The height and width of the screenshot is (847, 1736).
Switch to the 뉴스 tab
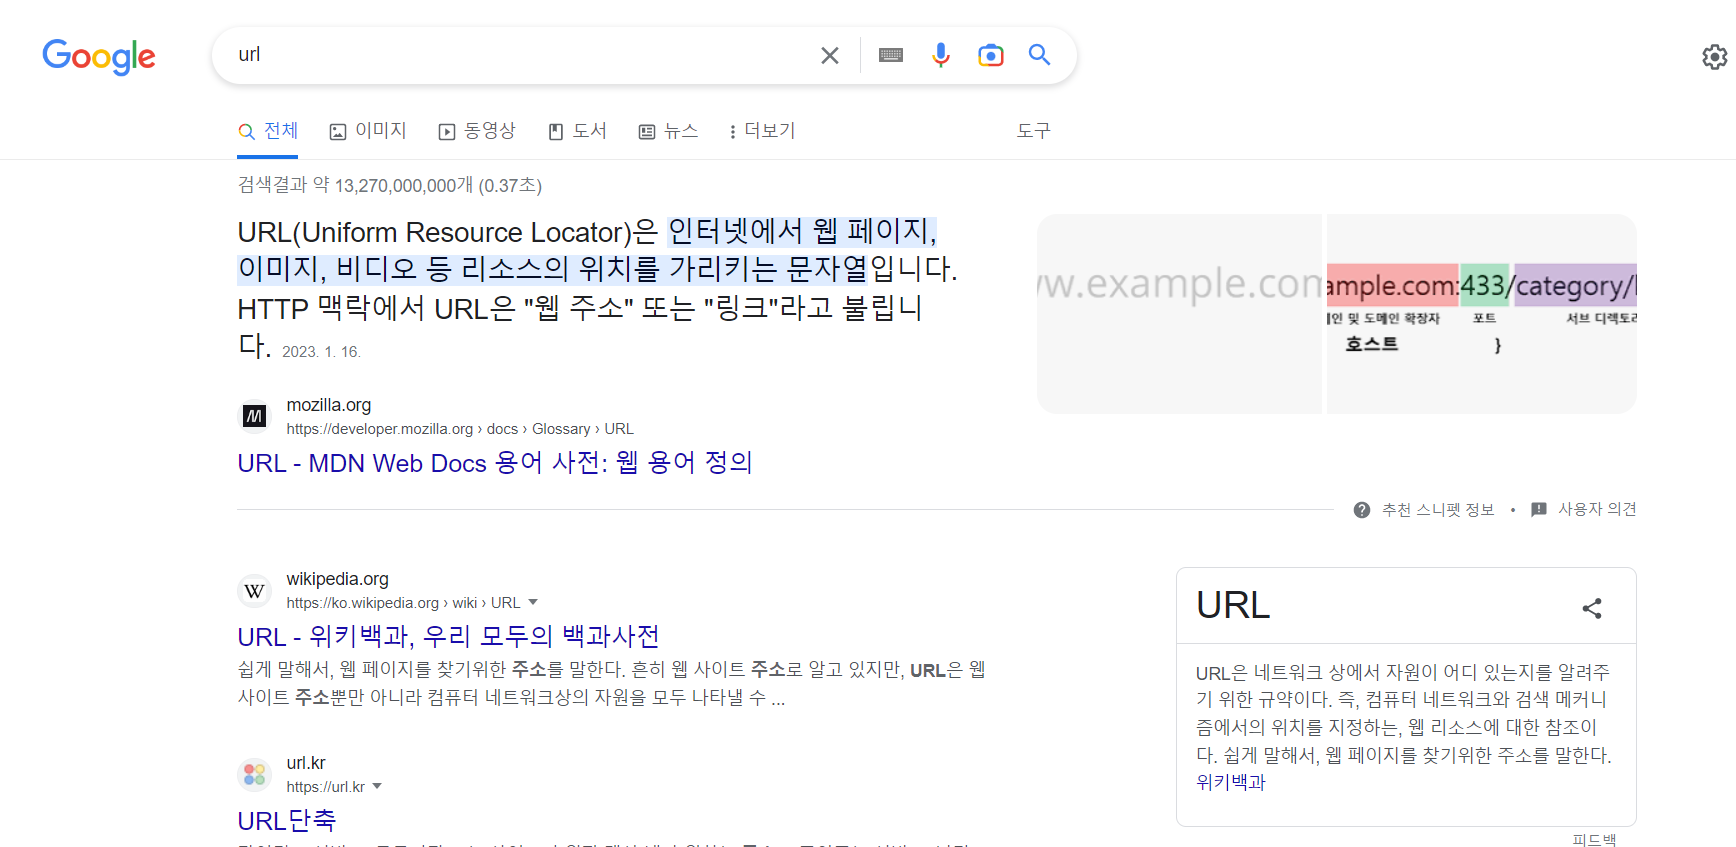[x=668, y=131]
